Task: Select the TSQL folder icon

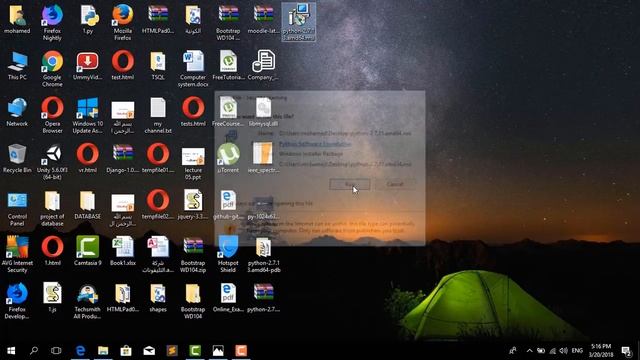Action: coord(158,65)
